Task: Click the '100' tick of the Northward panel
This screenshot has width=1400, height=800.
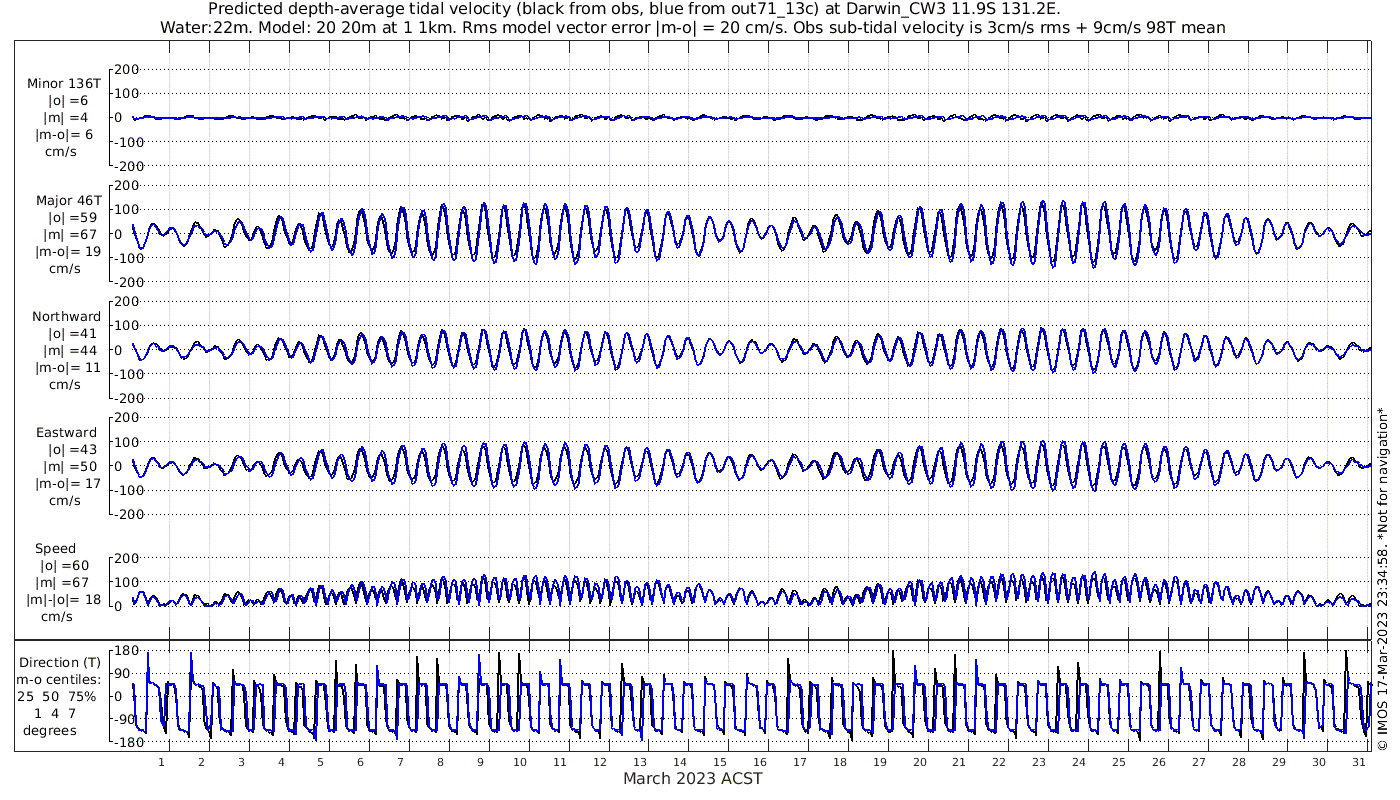Action: 126,326
